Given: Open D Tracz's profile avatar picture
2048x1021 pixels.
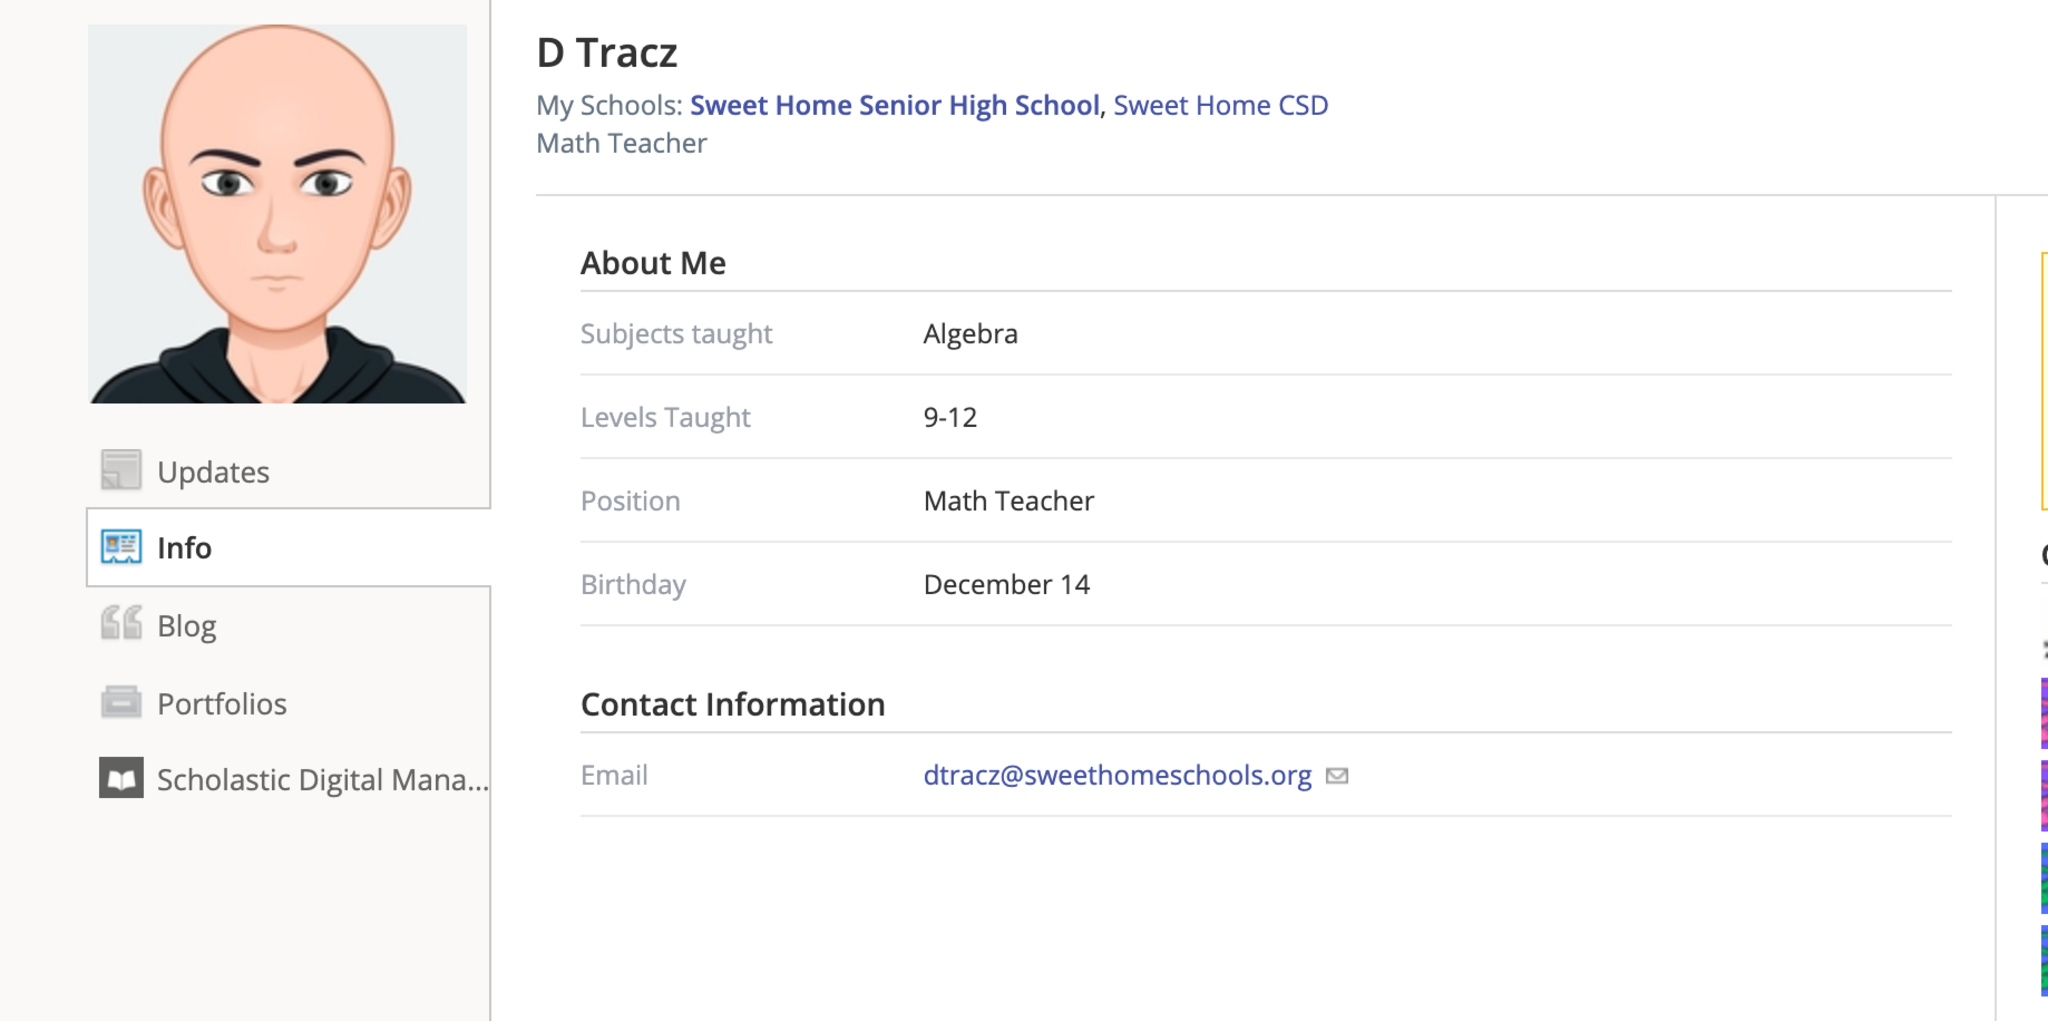Looking at the screenshot, I should click(278, 214).
